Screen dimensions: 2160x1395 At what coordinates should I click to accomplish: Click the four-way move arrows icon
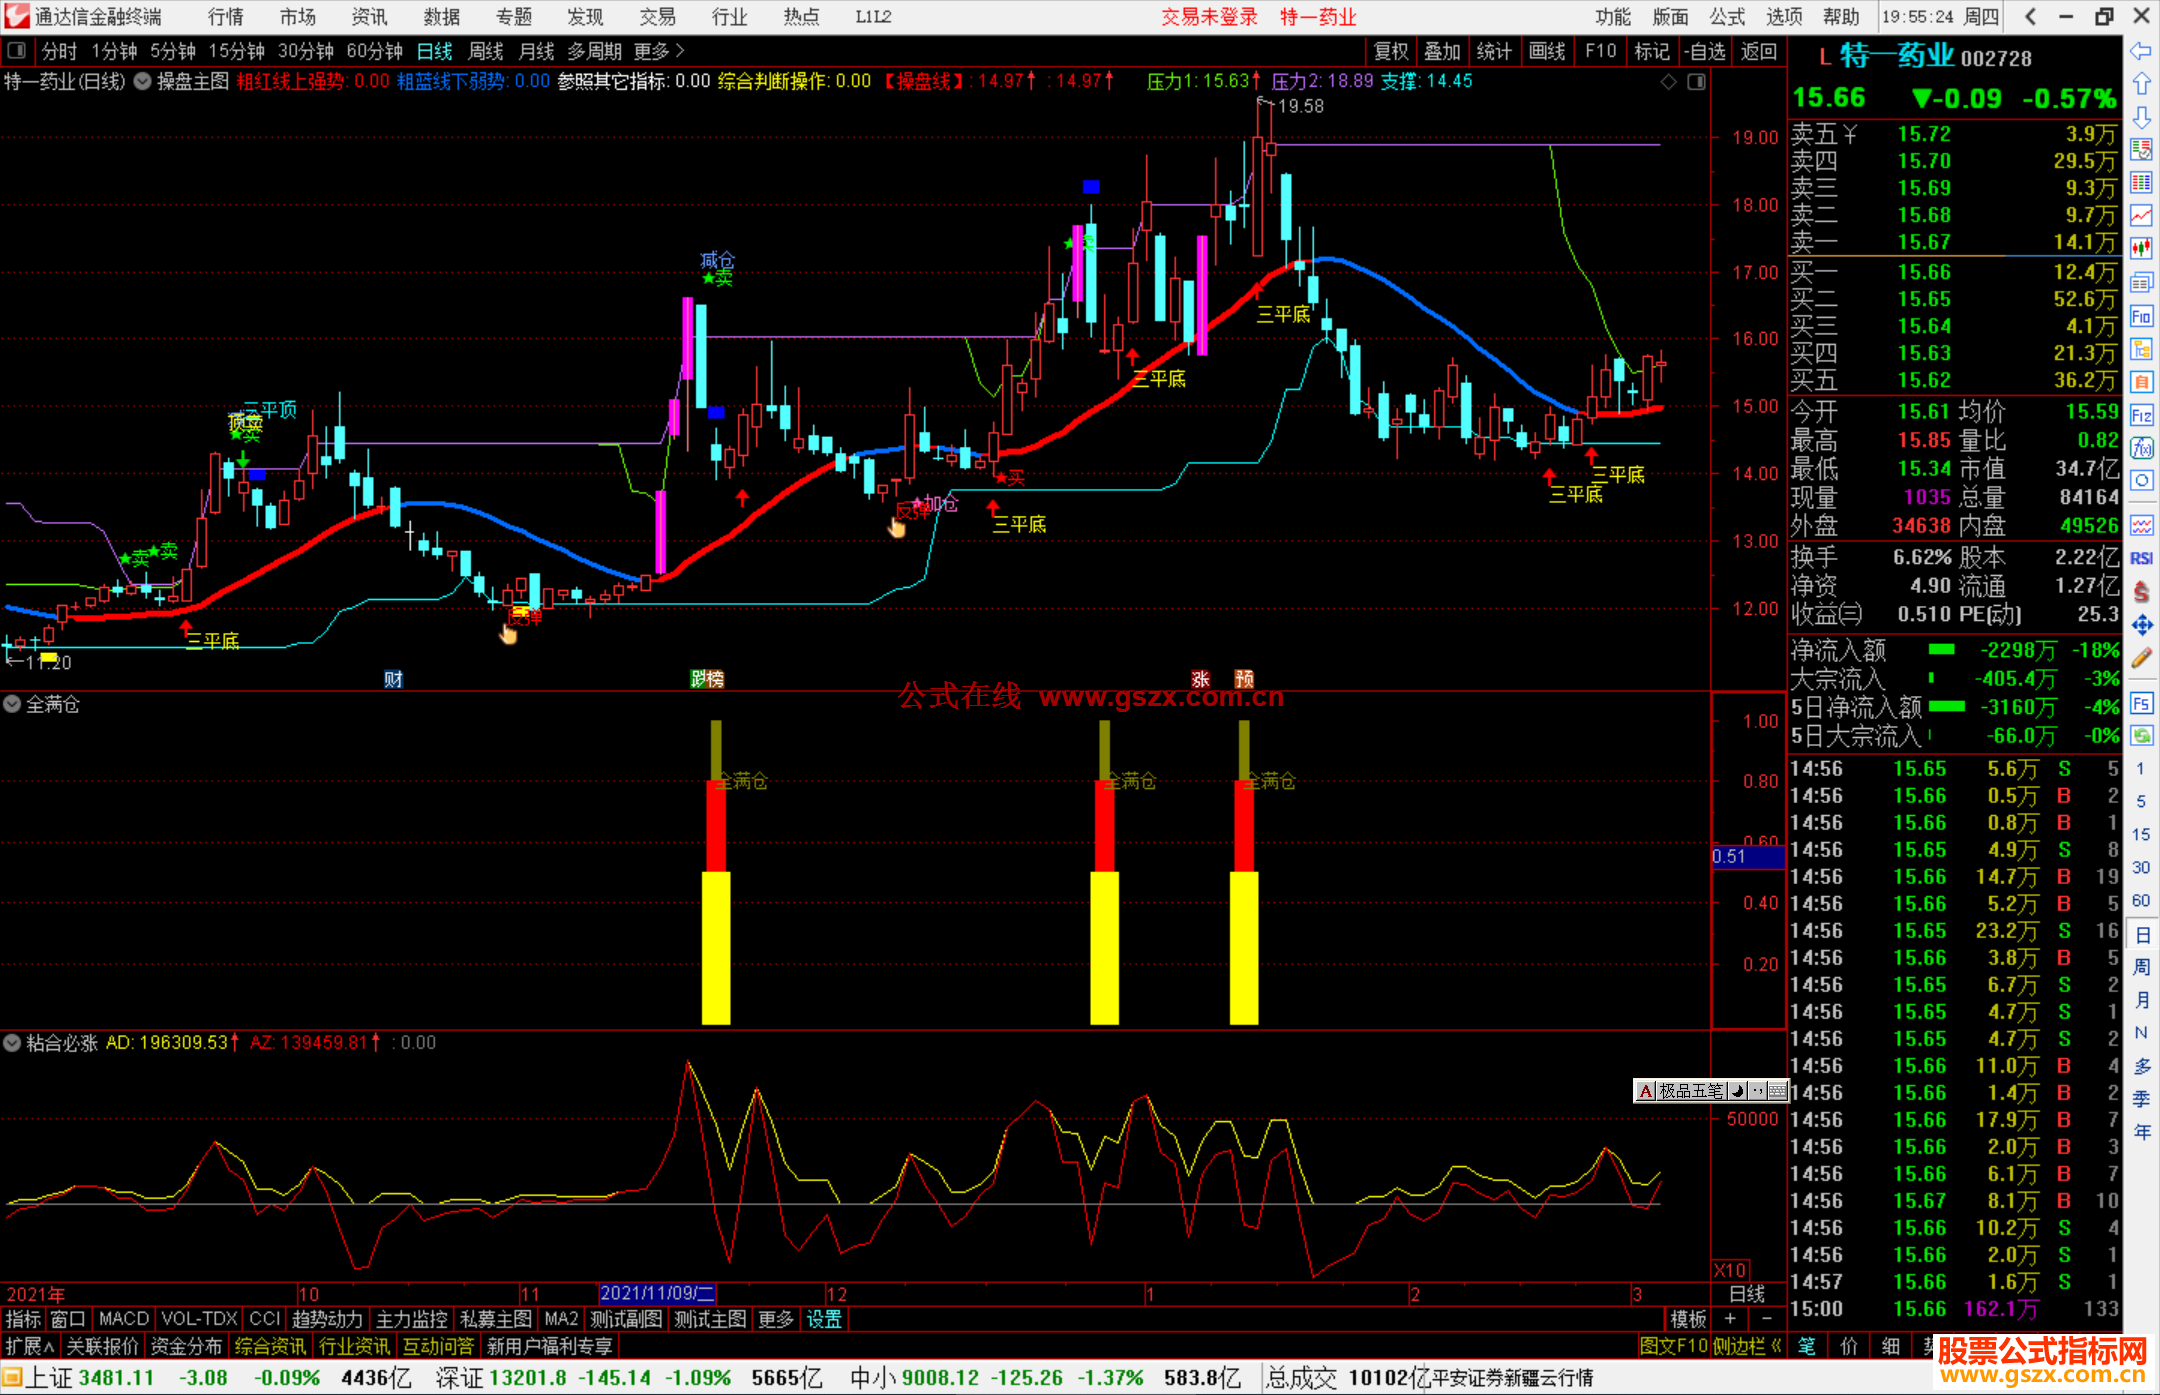coord(2141,625)
